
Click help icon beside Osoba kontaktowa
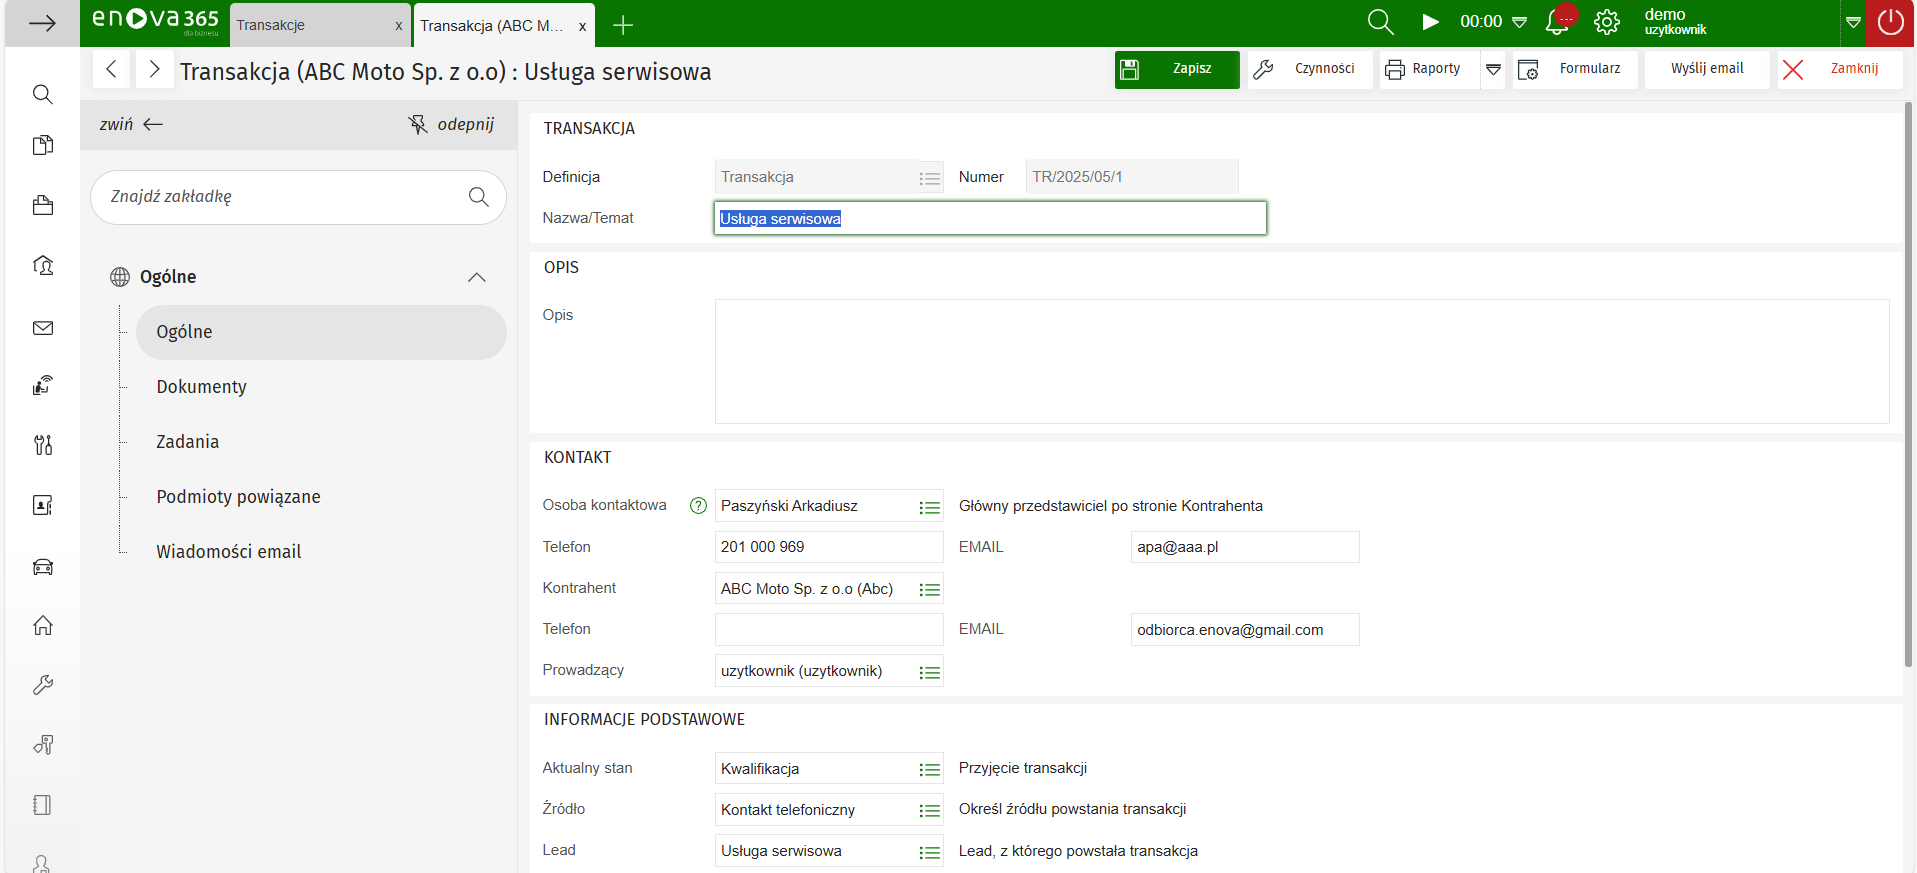coord(698,506)
